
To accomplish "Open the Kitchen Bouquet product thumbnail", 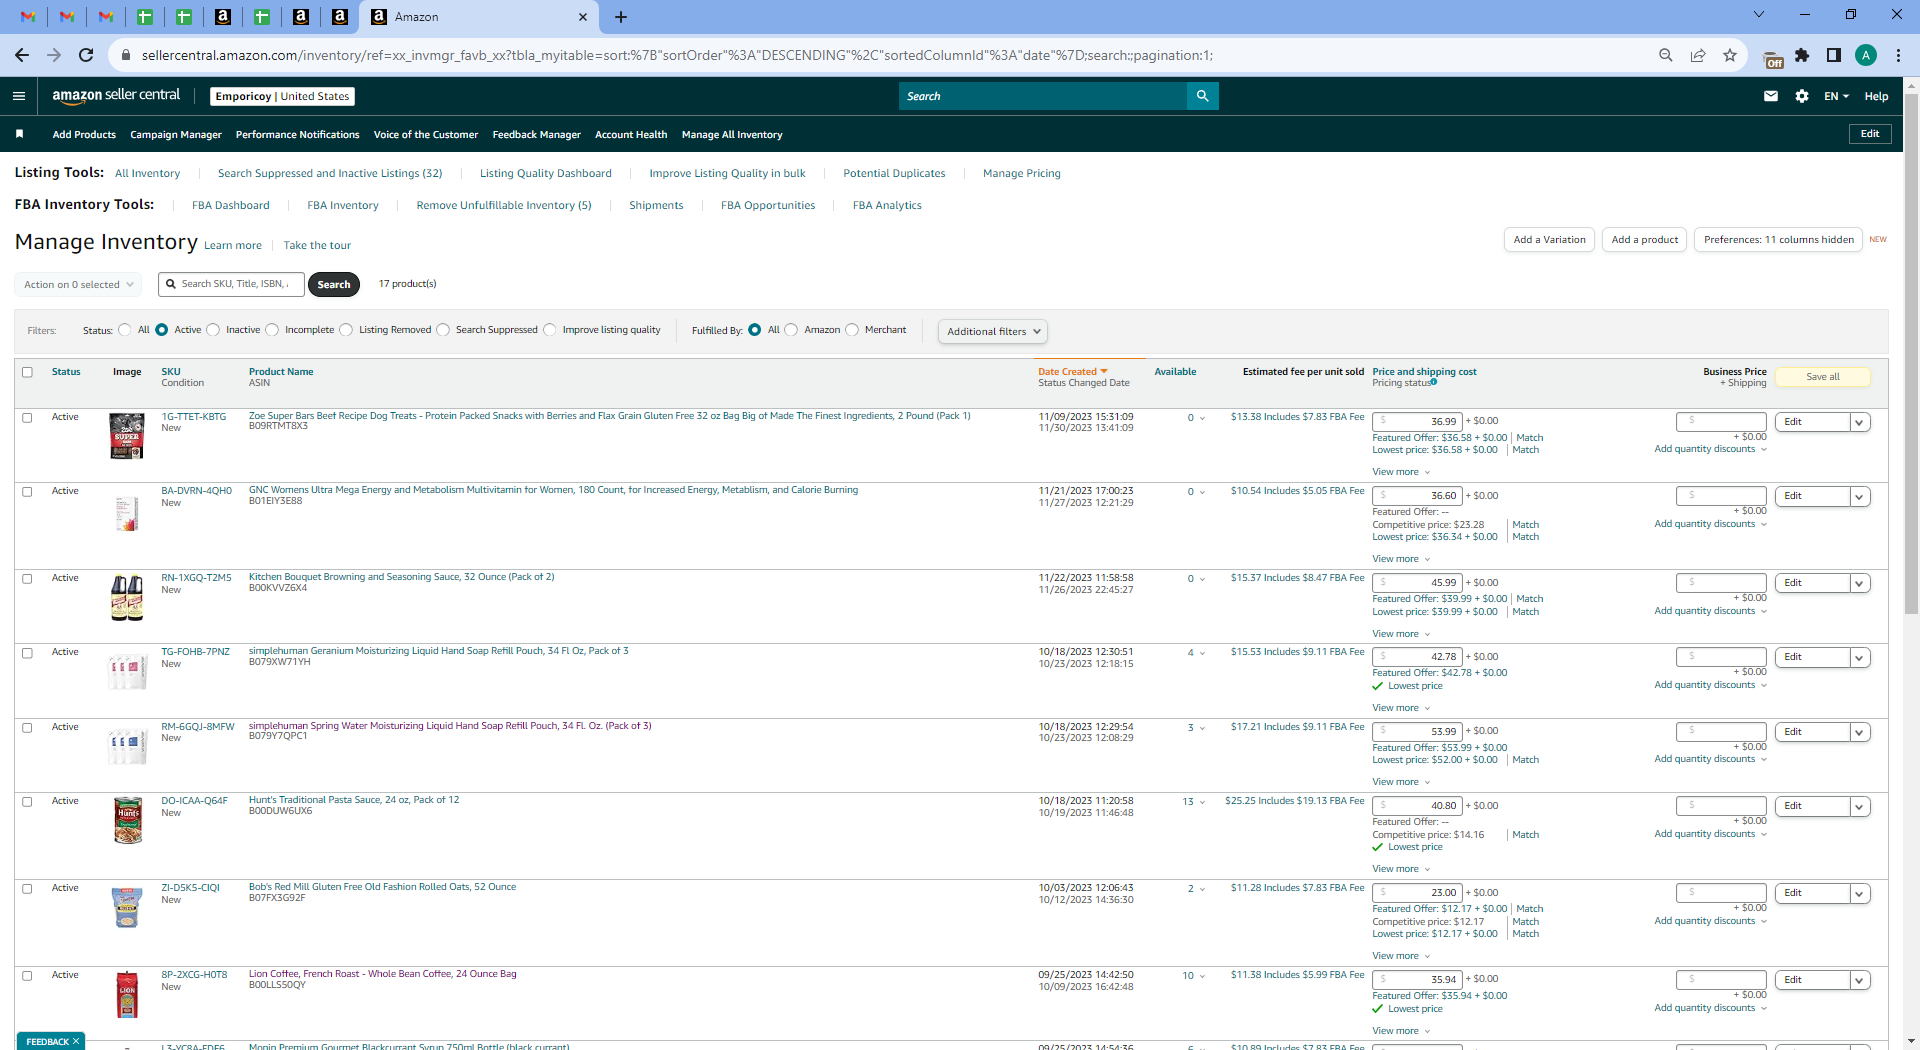I will pyautogui.click(x=127, y=598).
